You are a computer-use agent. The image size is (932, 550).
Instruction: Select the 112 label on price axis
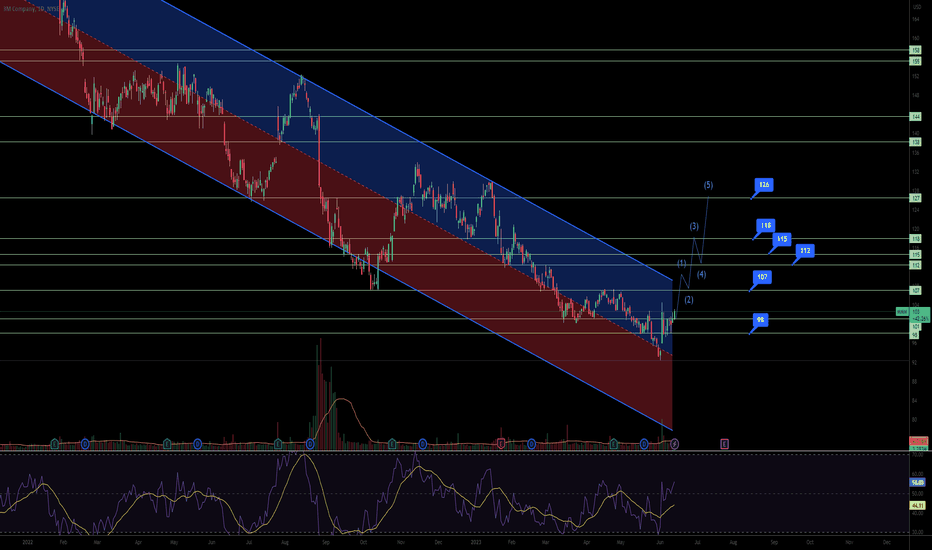tap(916, 265)
